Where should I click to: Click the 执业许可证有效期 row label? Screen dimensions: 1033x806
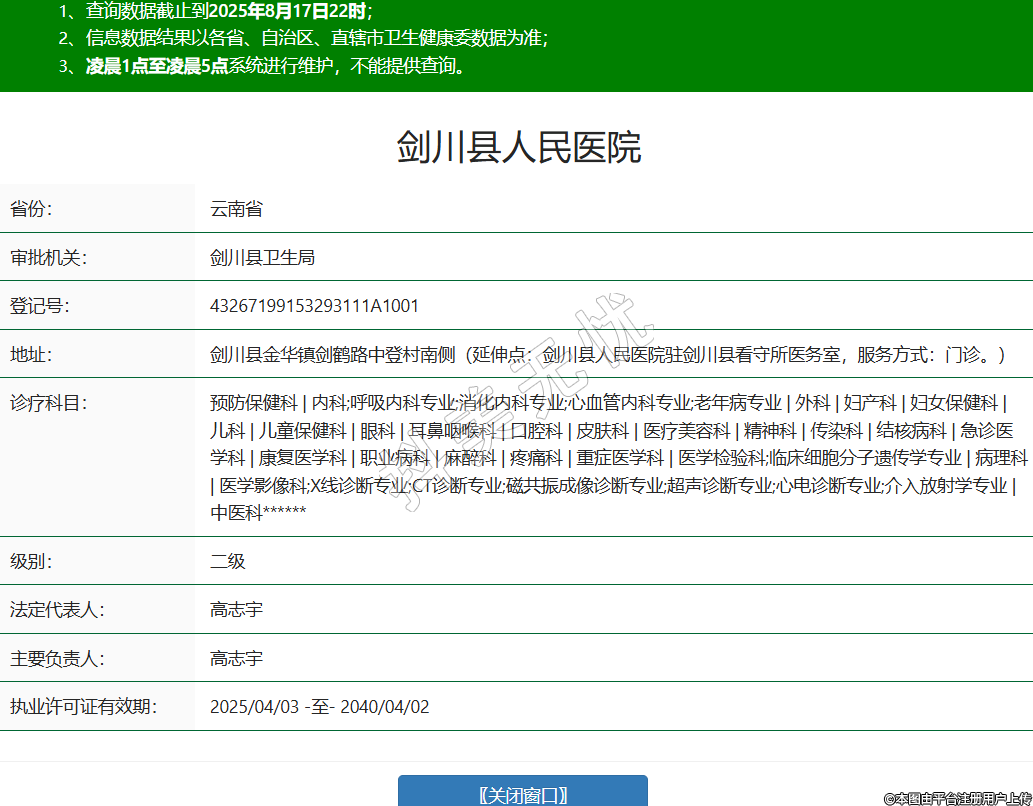[83, 707]
